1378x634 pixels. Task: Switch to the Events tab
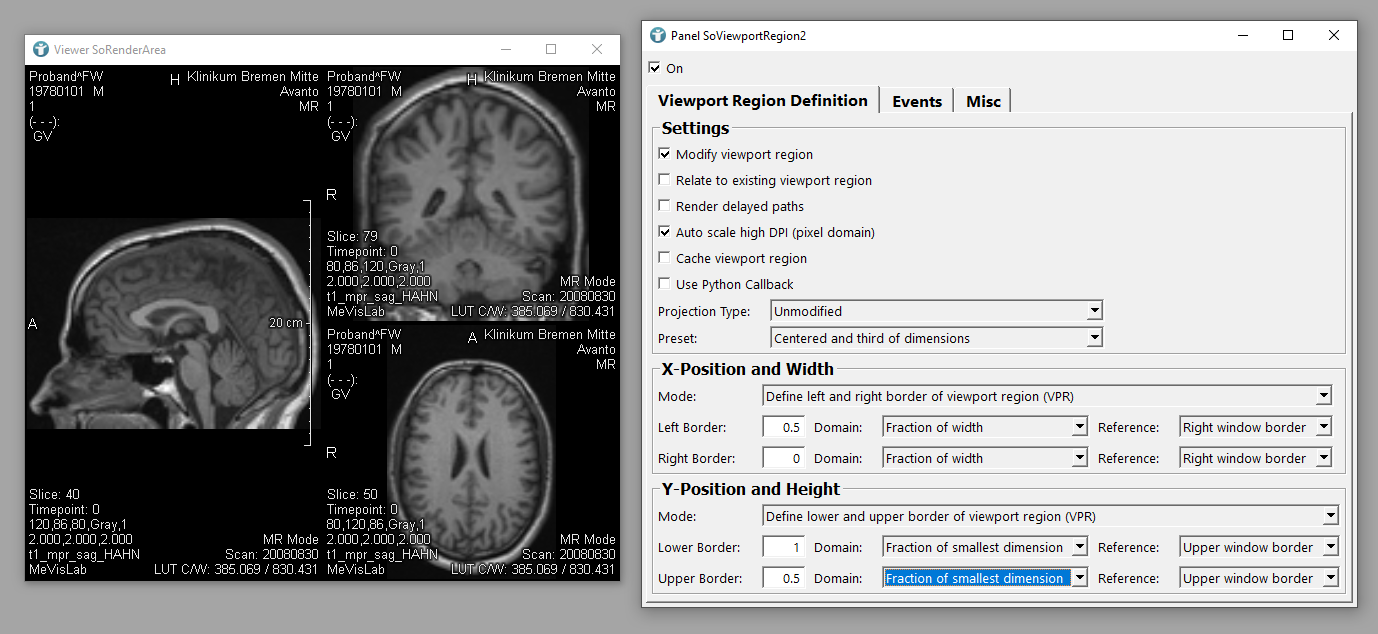[x=917, y=101]
